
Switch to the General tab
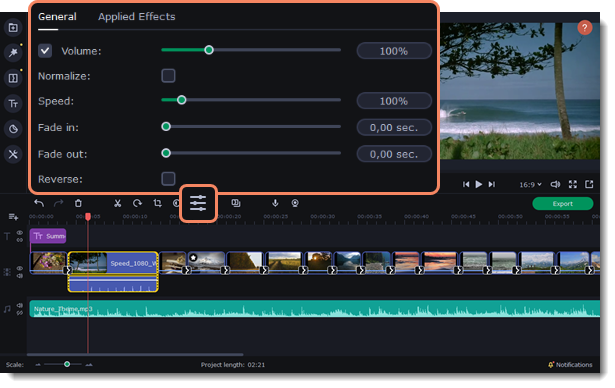tap(57, 16)
